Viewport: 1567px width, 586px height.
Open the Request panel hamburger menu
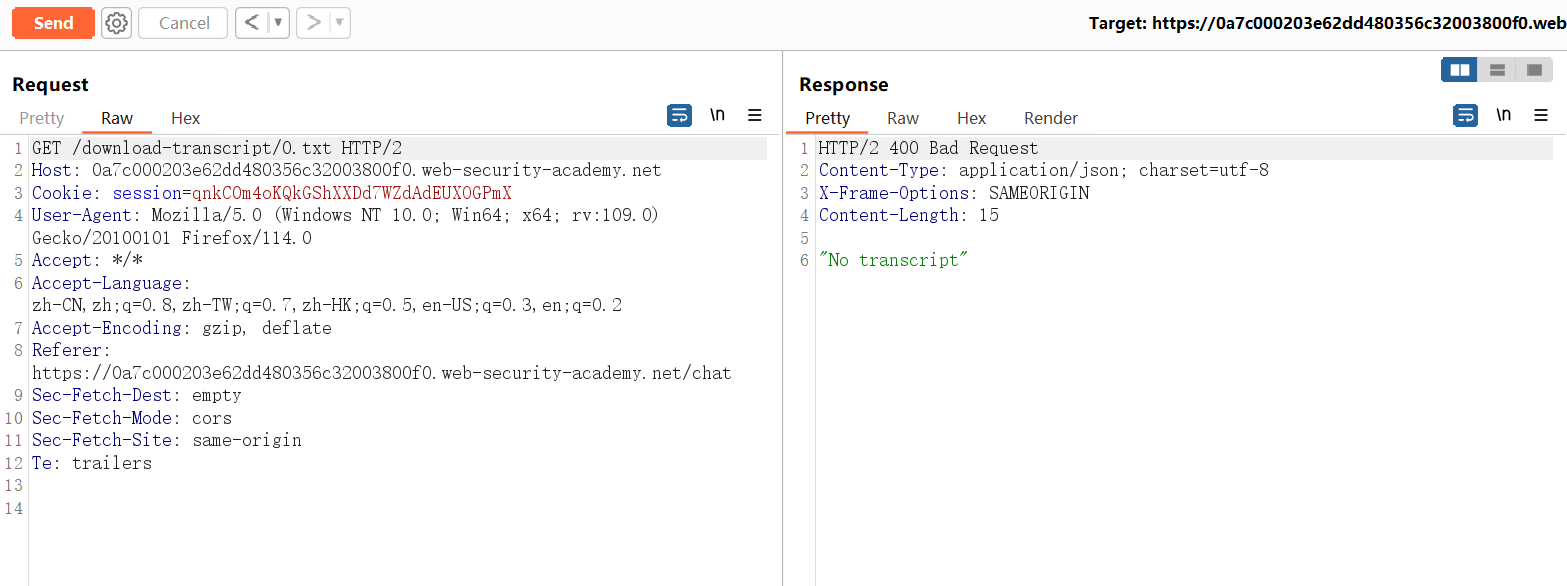click(x=755, y=116)
